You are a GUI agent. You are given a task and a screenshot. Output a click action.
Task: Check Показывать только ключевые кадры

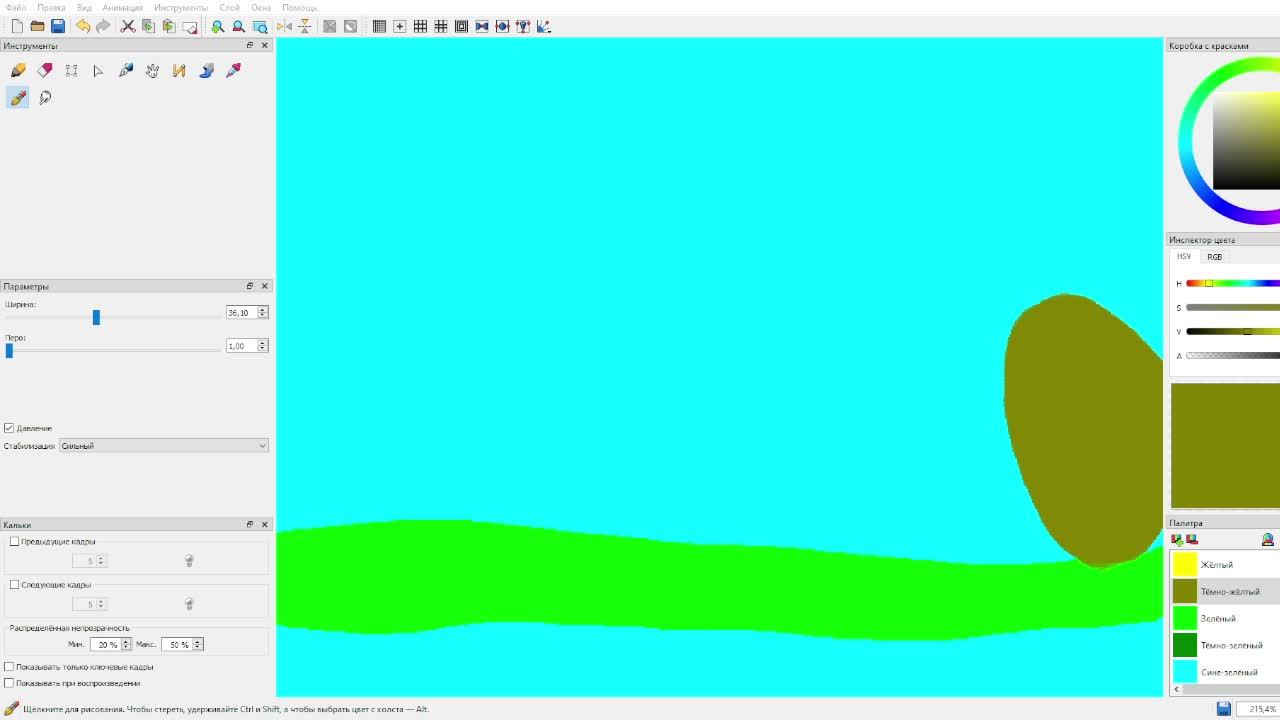tap(9, 666)
